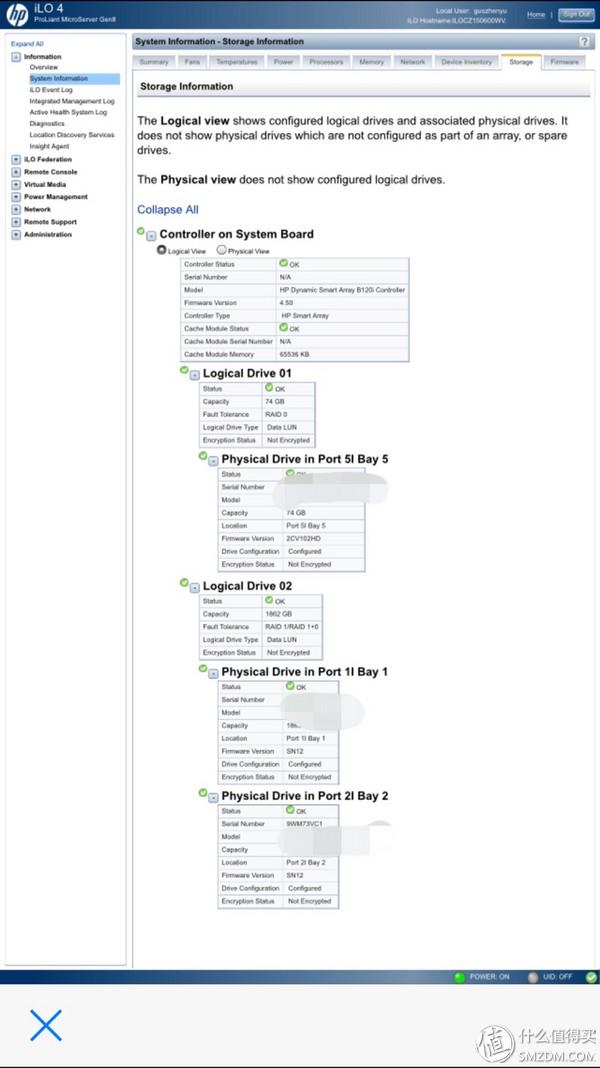Click the green health status checkmark in footer
This screenshot has width=600, height=1068.
(x=590, y=977)
